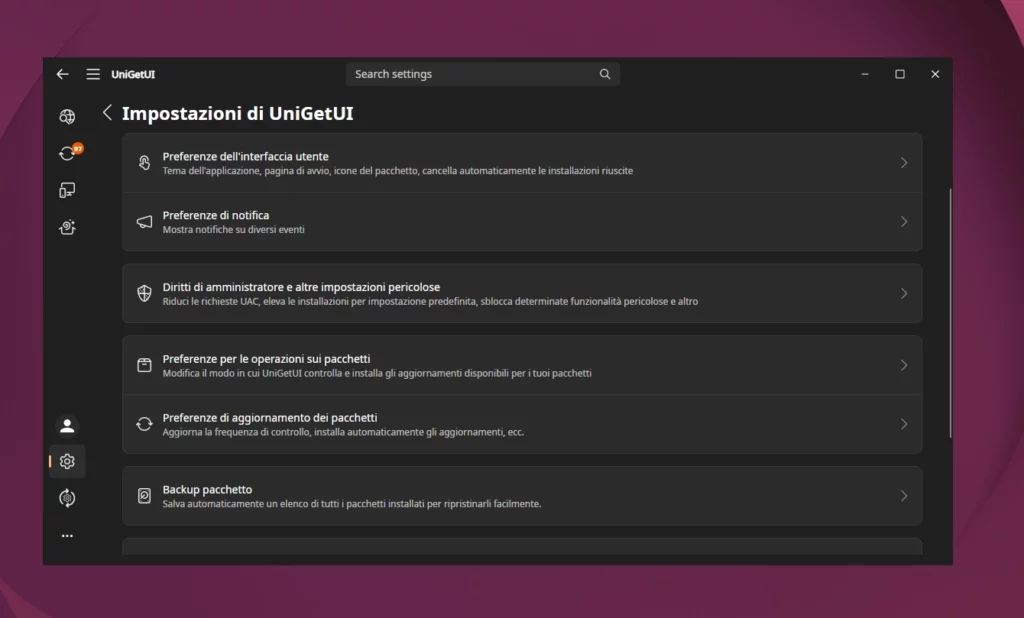This screenshot has height=618, width=1024.
Task: Click the shield icon for administrator rights
Action: 144,293
